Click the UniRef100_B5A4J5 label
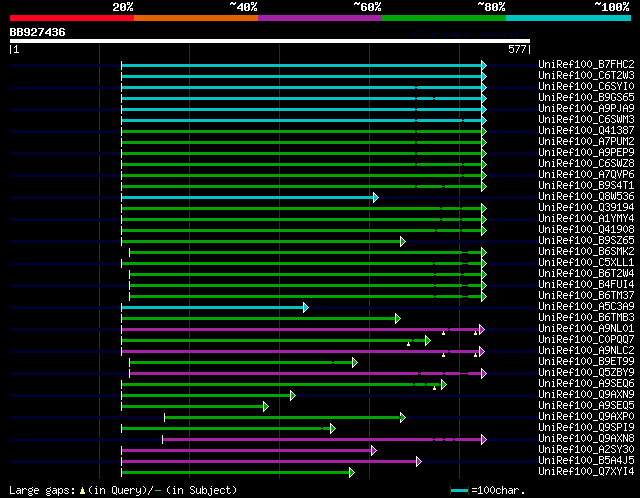 click(586, 461)
